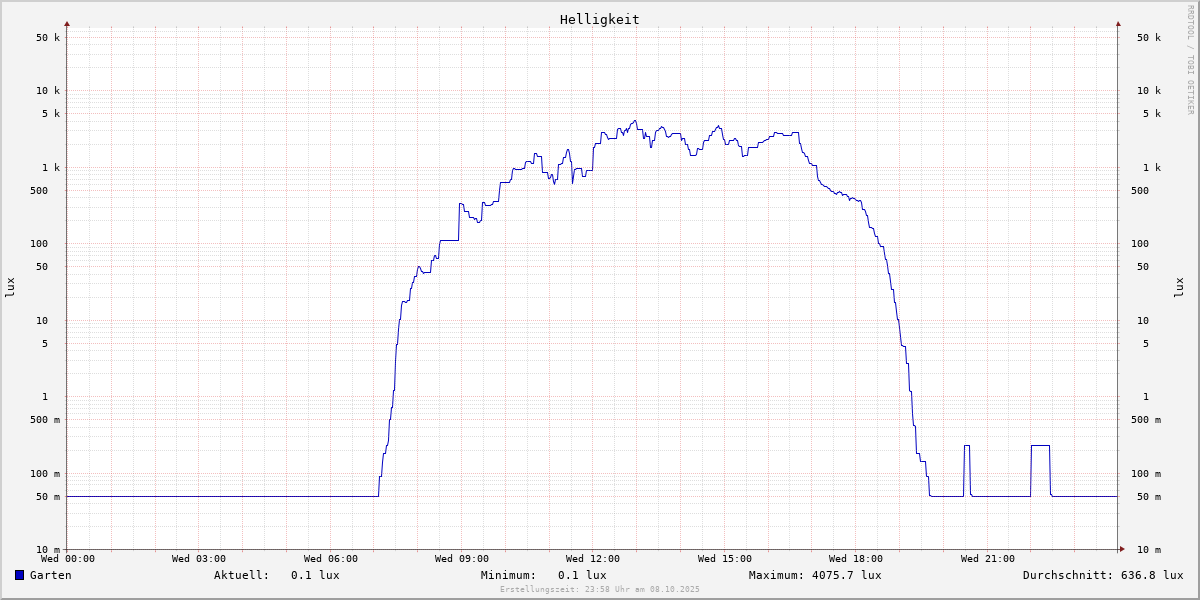Click the Wed 21:00 time axis label
This screenshot has width=1200, height=600.
pos(987,559)
